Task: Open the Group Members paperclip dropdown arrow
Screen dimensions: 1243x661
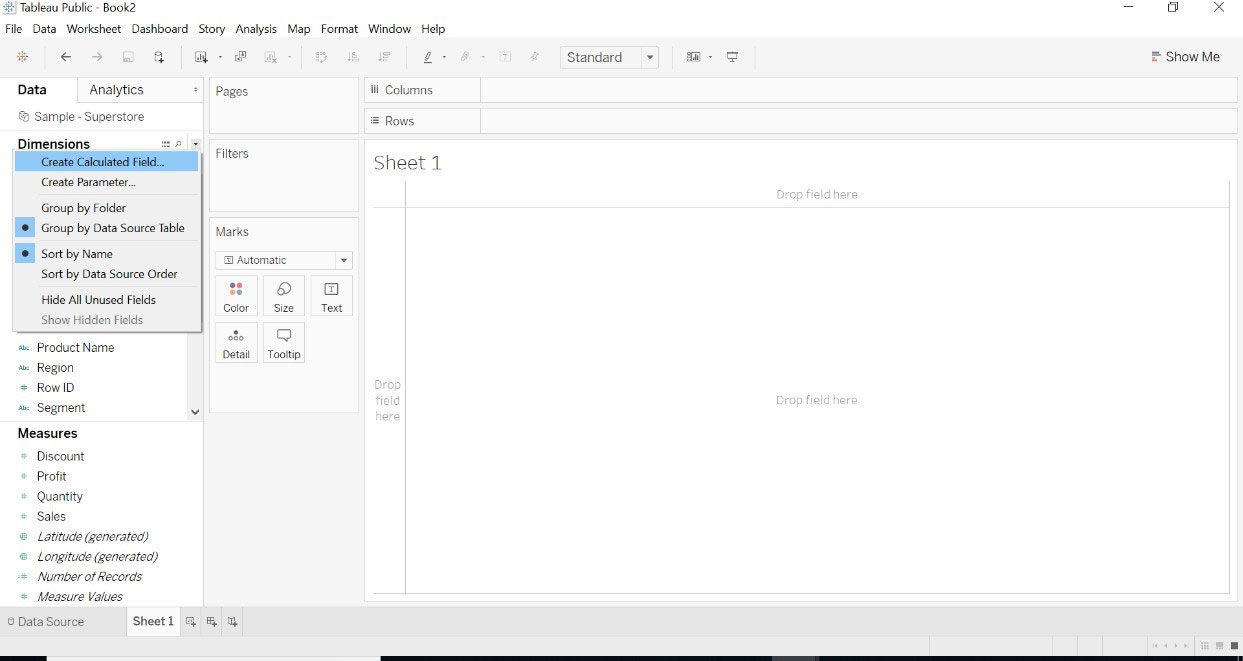Action: tap(482, 58)
